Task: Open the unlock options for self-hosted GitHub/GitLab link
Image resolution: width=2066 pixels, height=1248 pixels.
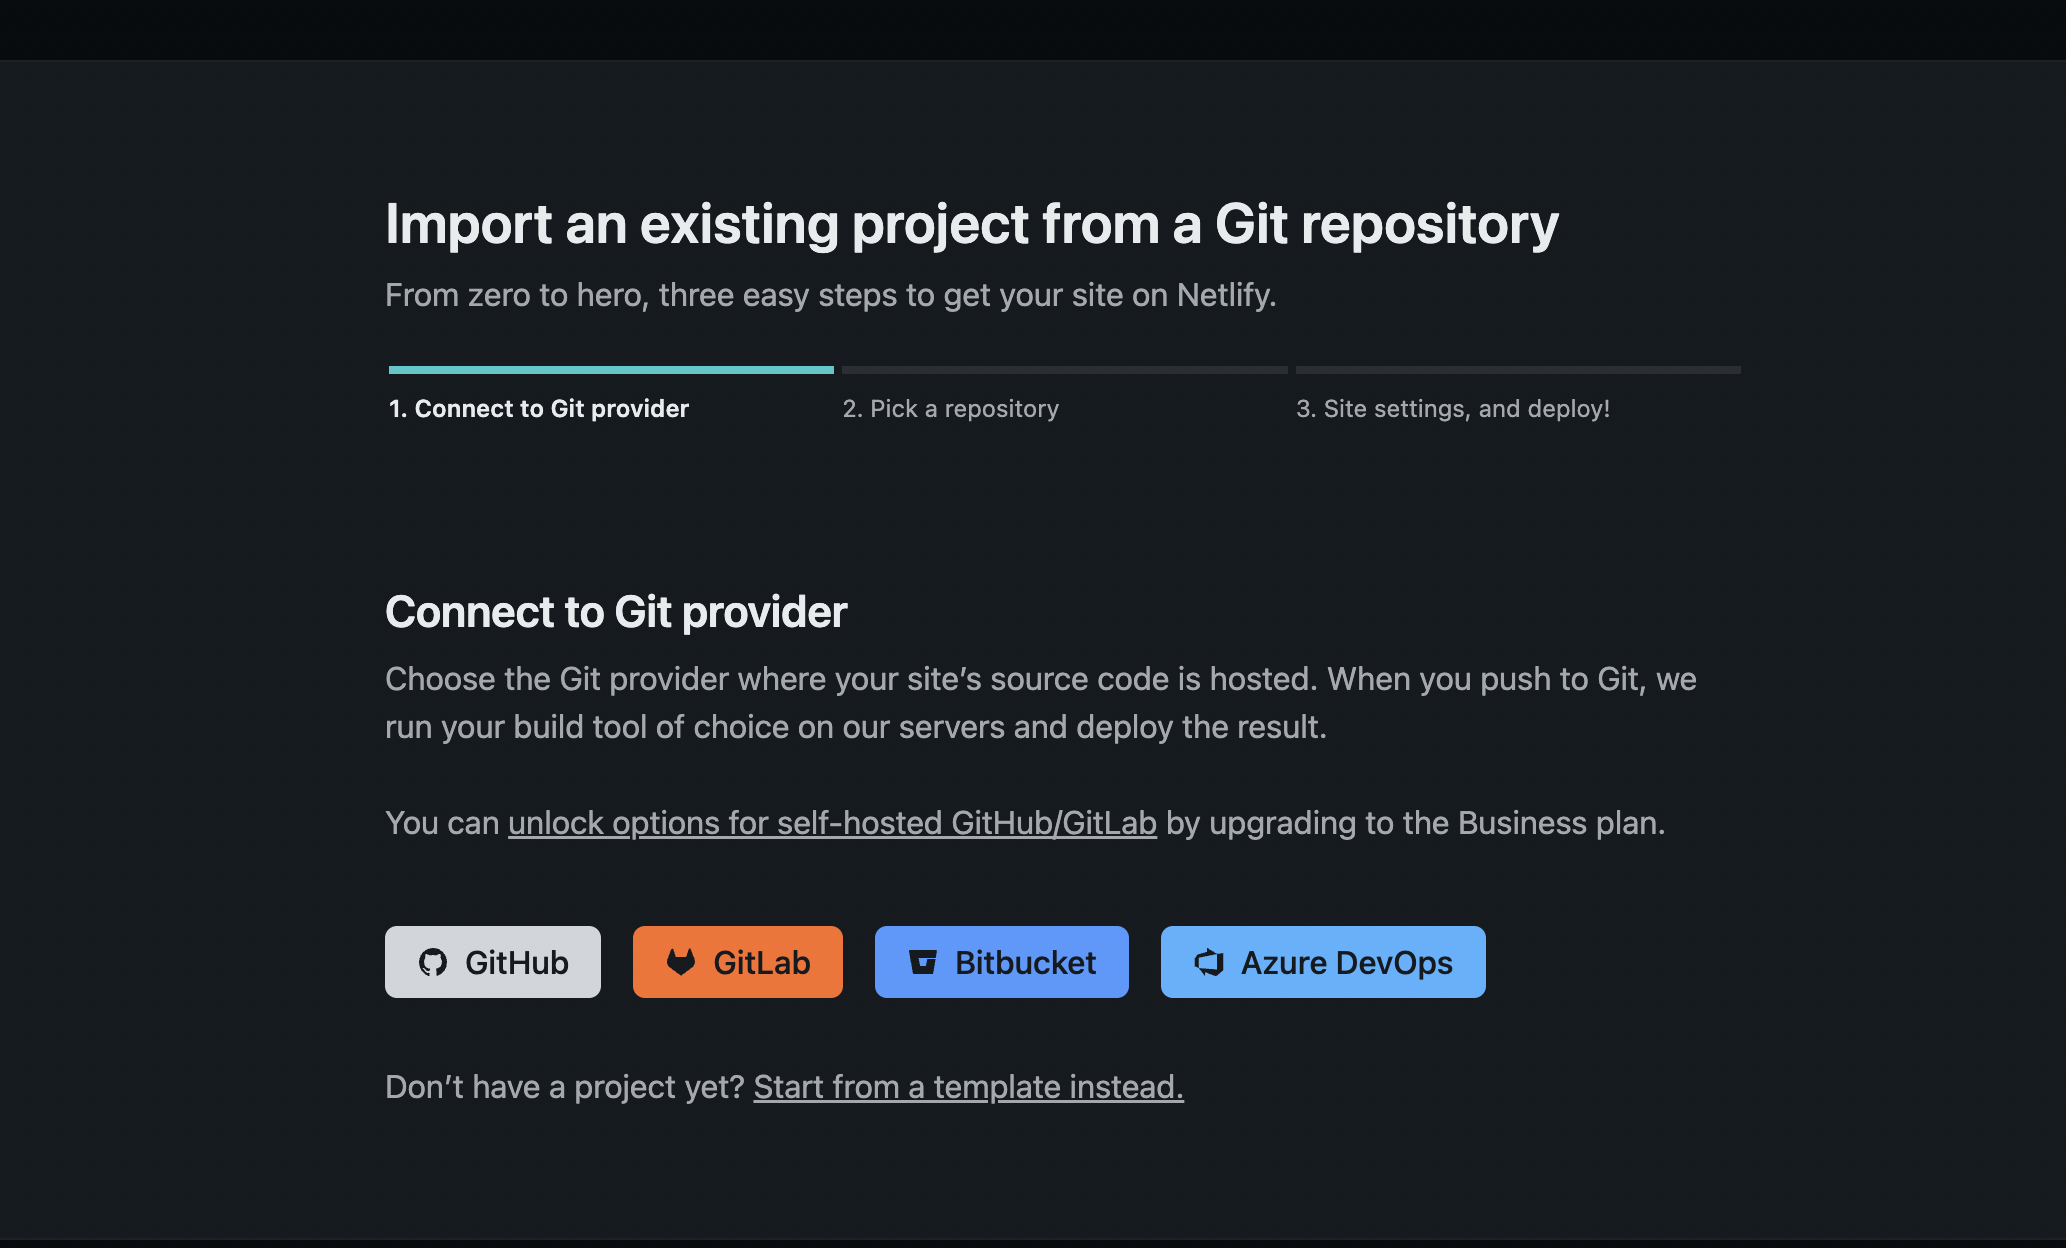Action: coord(832,823)
